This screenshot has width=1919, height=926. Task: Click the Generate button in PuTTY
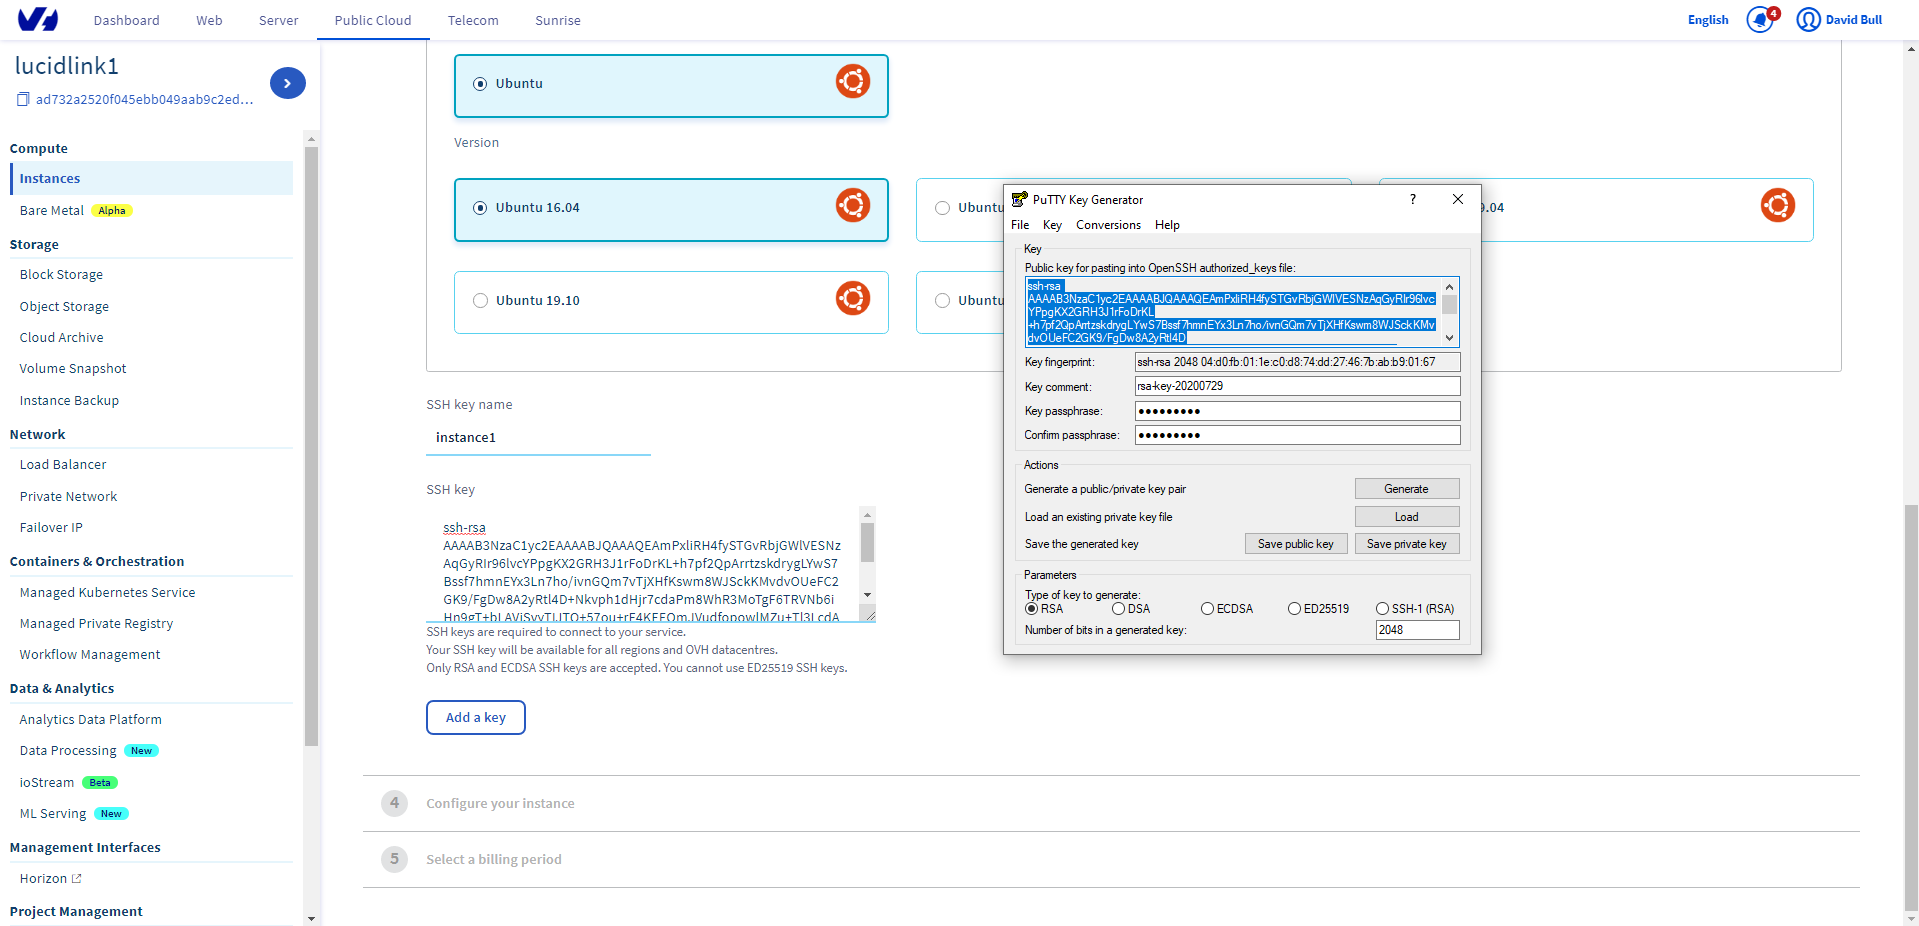pos(1407,489)
